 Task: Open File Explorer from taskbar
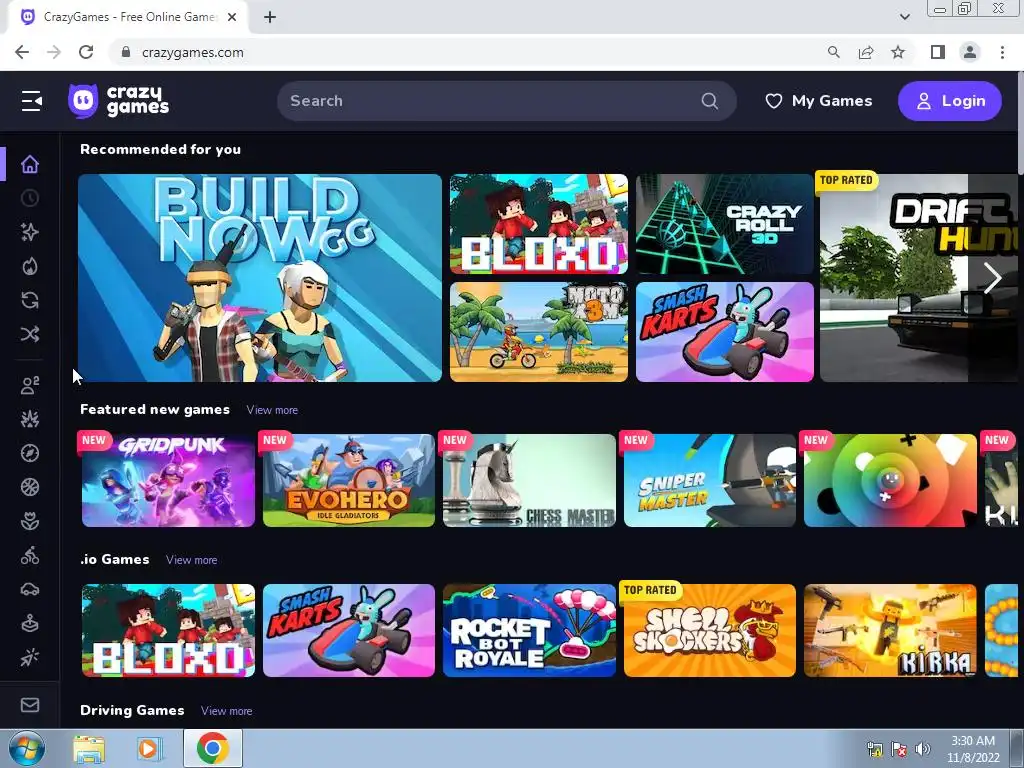89,748
